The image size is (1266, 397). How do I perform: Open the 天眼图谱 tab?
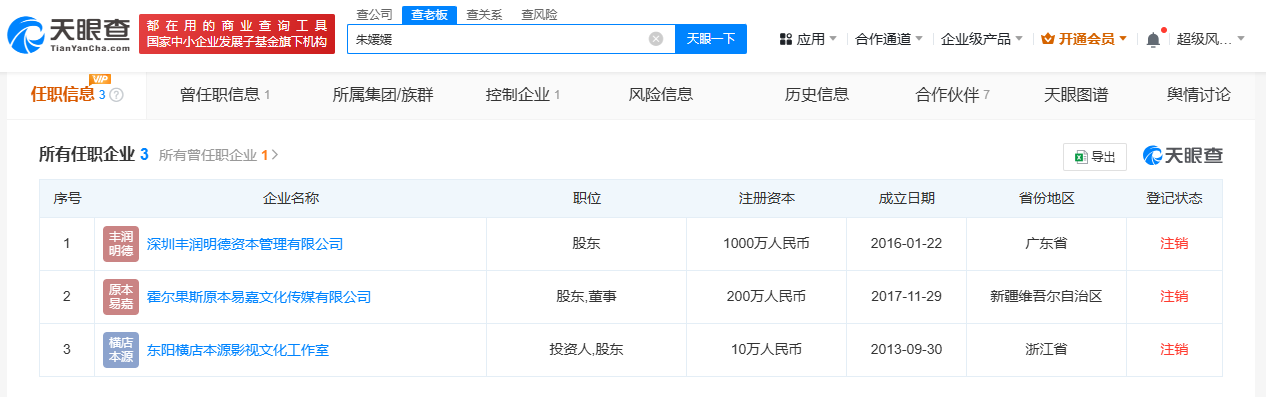click(x=1076, y=95)
